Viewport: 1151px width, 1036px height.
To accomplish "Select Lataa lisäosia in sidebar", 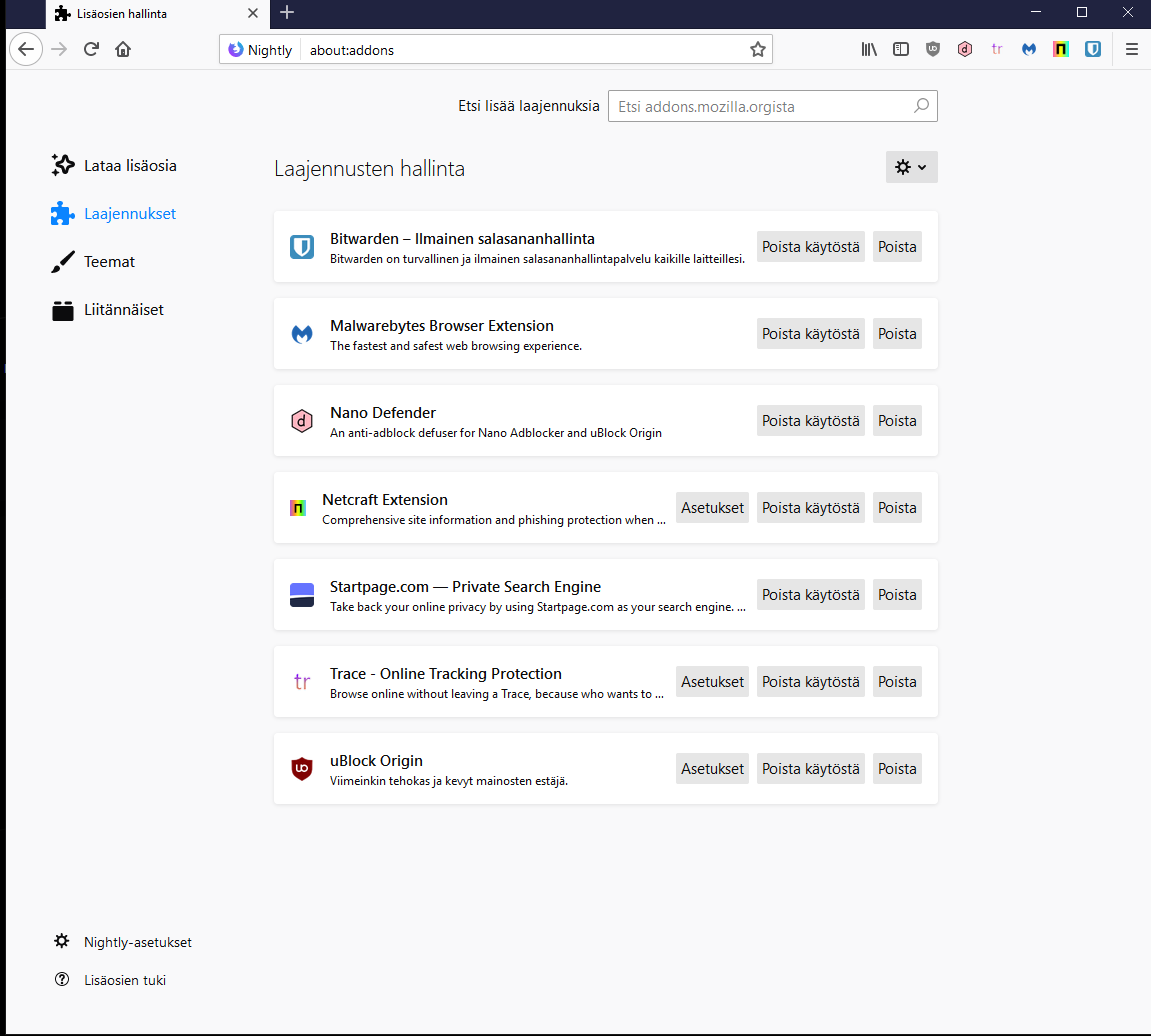I will pyautogui.click(x=115, y=165).
